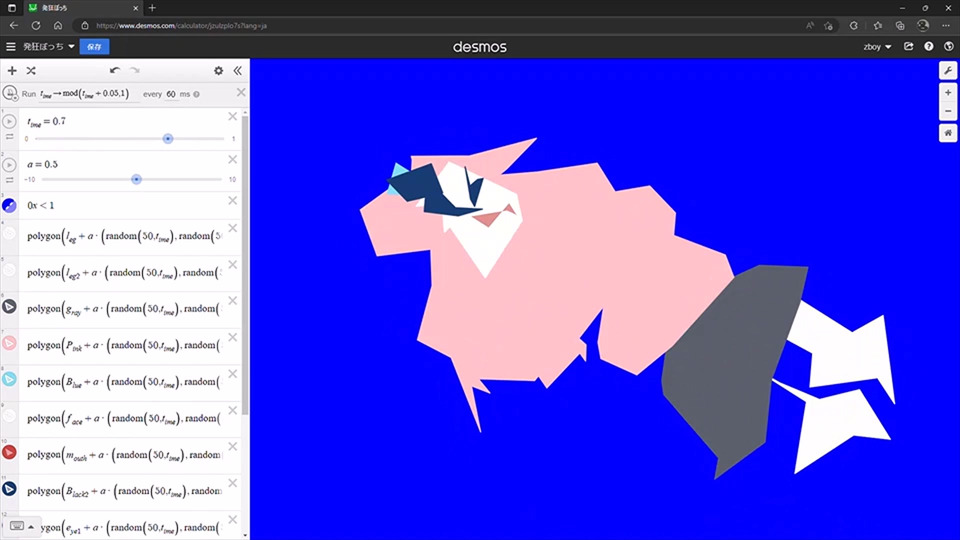Toggle visibility of 0x < 1 expression

(x=9, y=206)
